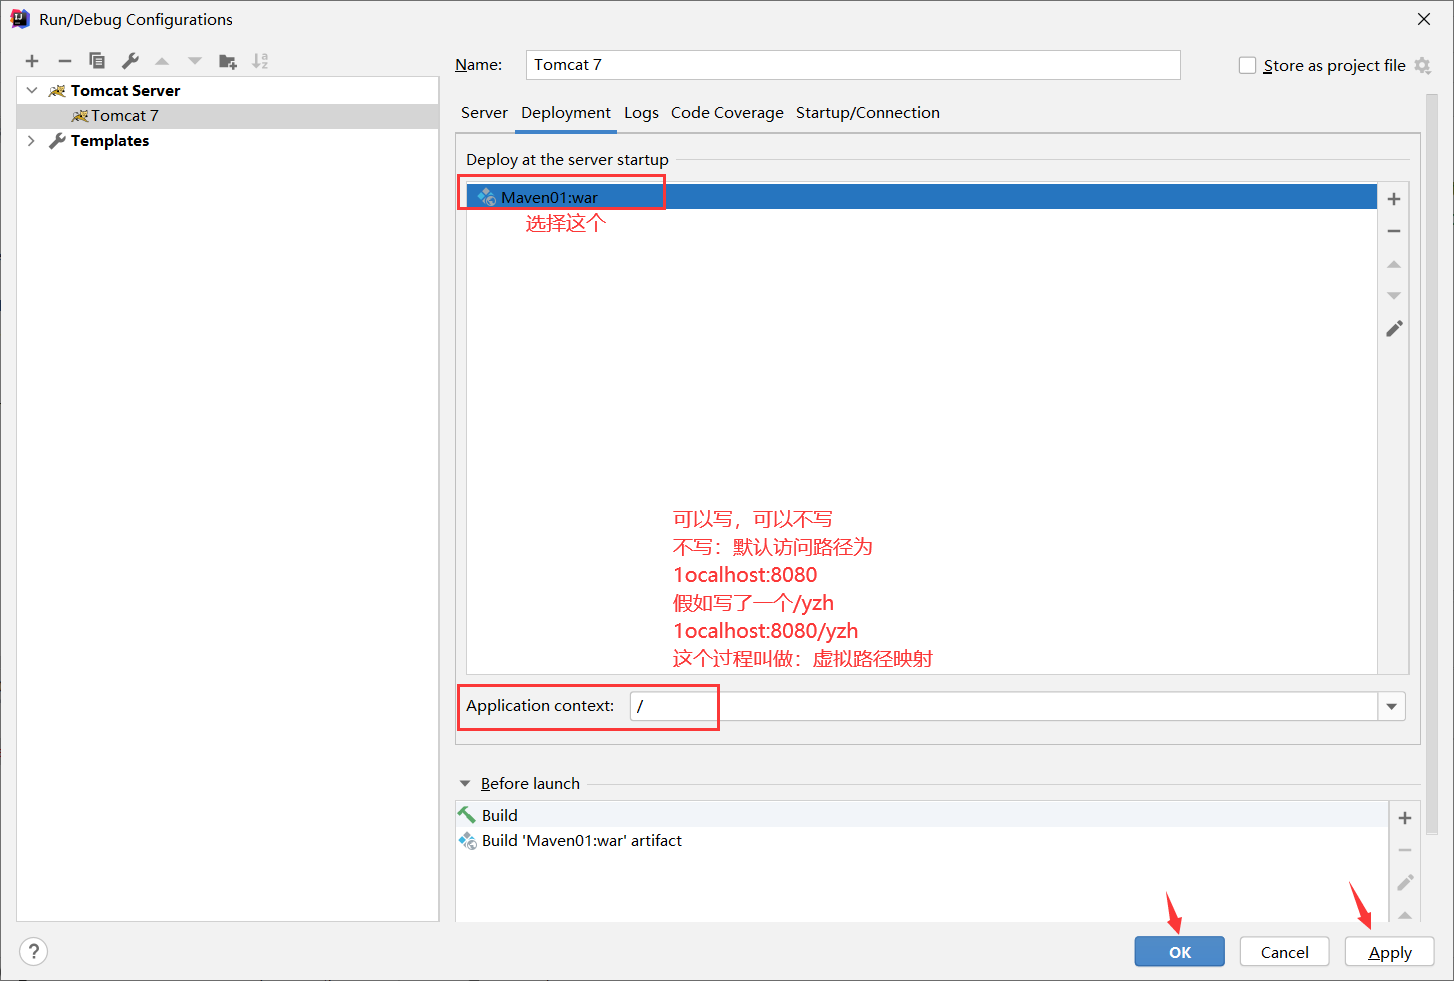Edit the selected Before launch task
The width and height of the screenshot is (1454, 981).
1405,882
